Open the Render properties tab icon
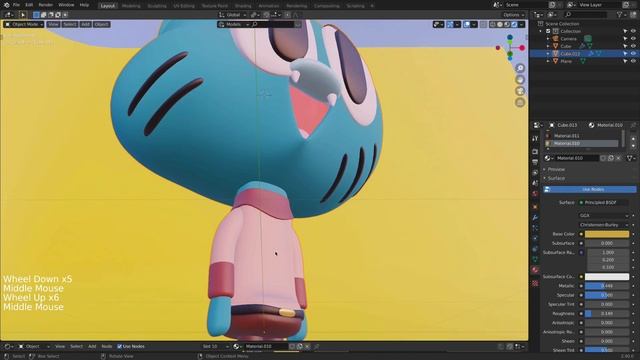Image resolution: width=640 pixels, height=360 pixels. [535, 152]
